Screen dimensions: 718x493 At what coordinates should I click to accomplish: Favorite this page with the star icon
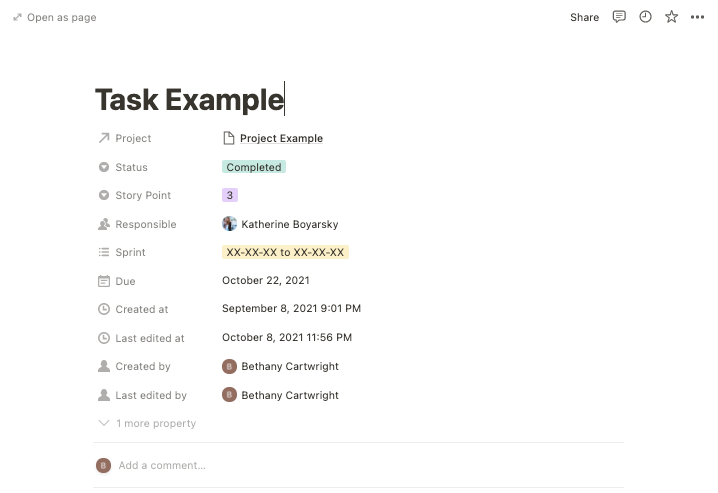tap(671, 17)
